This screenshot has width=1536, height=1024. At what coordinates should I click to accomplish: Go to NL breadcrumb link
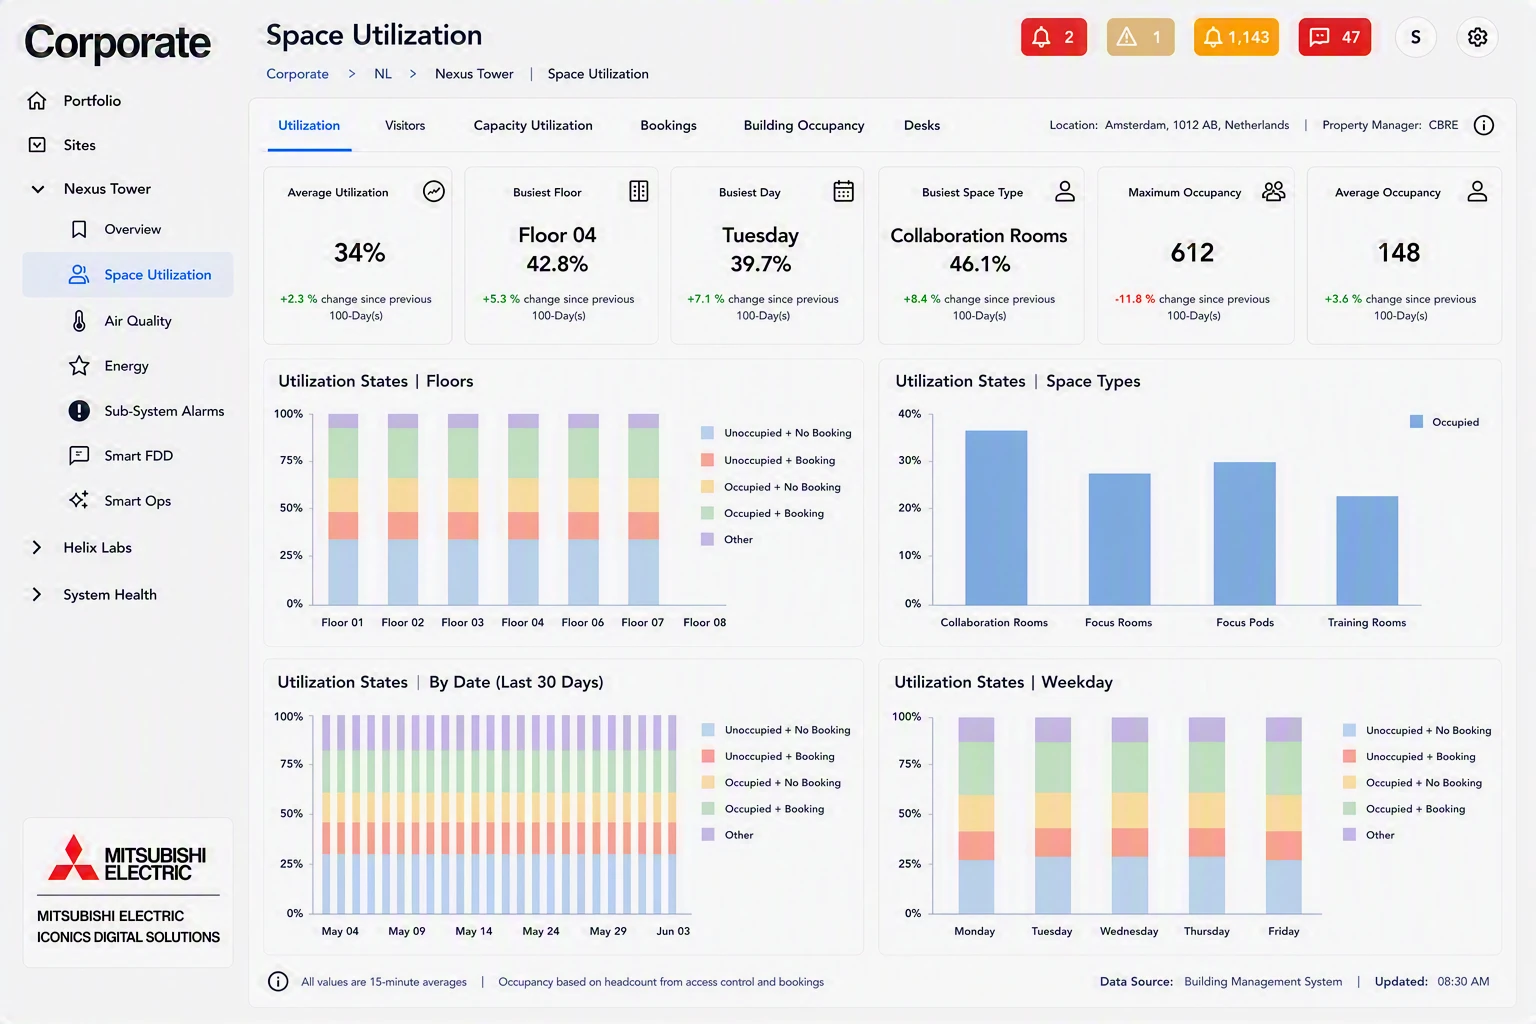tap(383, 74)
